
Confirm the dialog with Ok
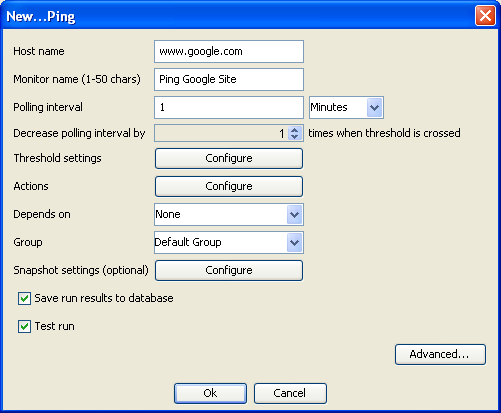click(x=210, y=393)
